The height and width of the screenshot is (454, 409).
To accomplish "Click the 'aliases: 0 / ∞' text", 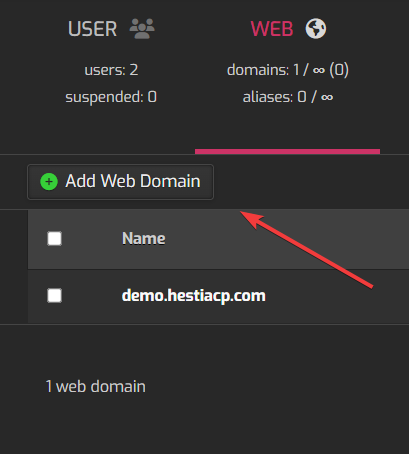I will click(288, 97).
